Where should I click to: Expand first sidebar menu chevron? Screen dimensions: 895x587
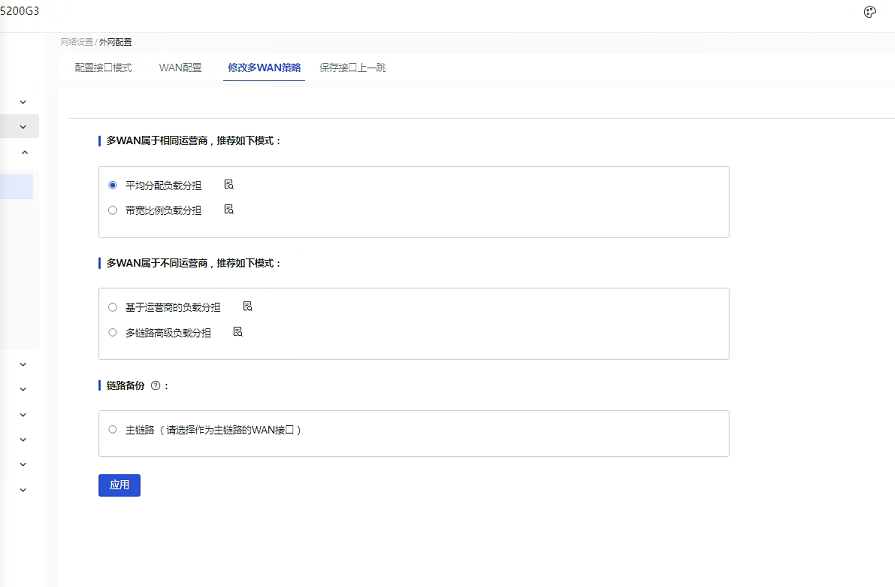coord(23,102)
